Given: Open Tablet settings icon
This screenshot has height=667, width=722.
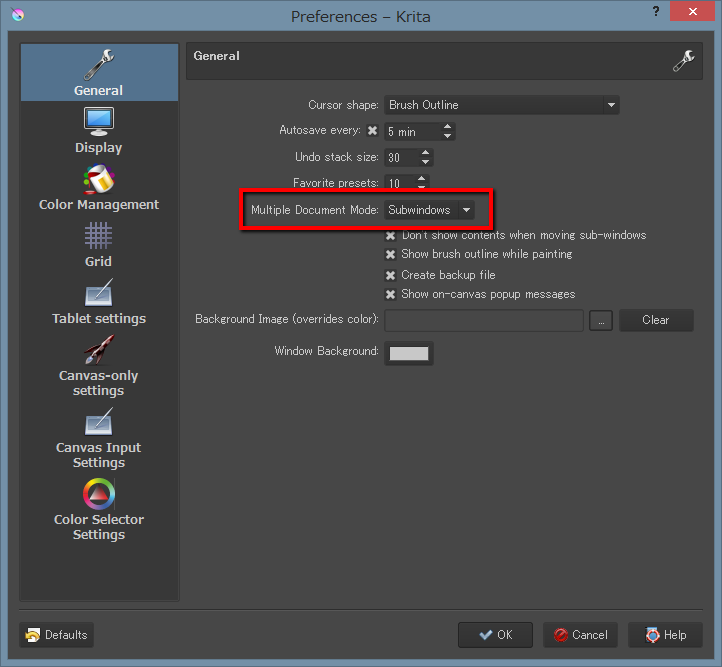Looking at the screenshot, I should point(99,293).
